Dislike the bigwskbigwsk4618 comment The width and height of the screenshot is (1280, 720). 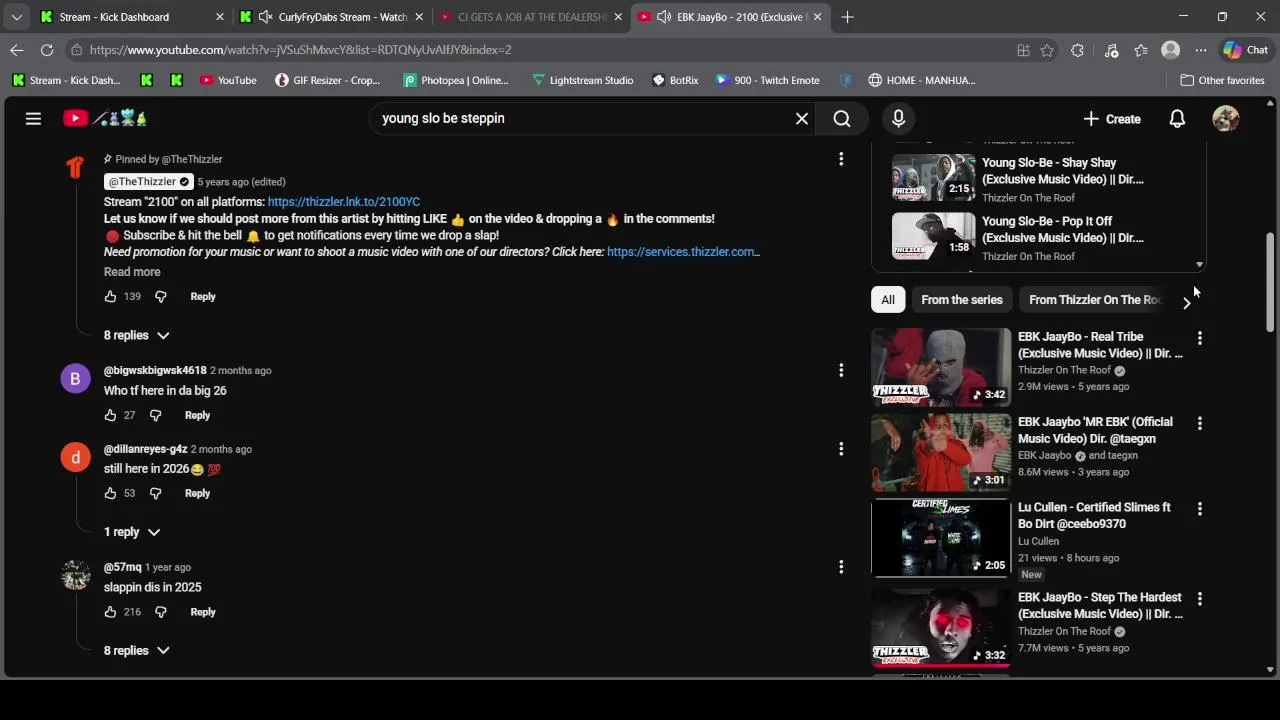click(x=155, y=415)
